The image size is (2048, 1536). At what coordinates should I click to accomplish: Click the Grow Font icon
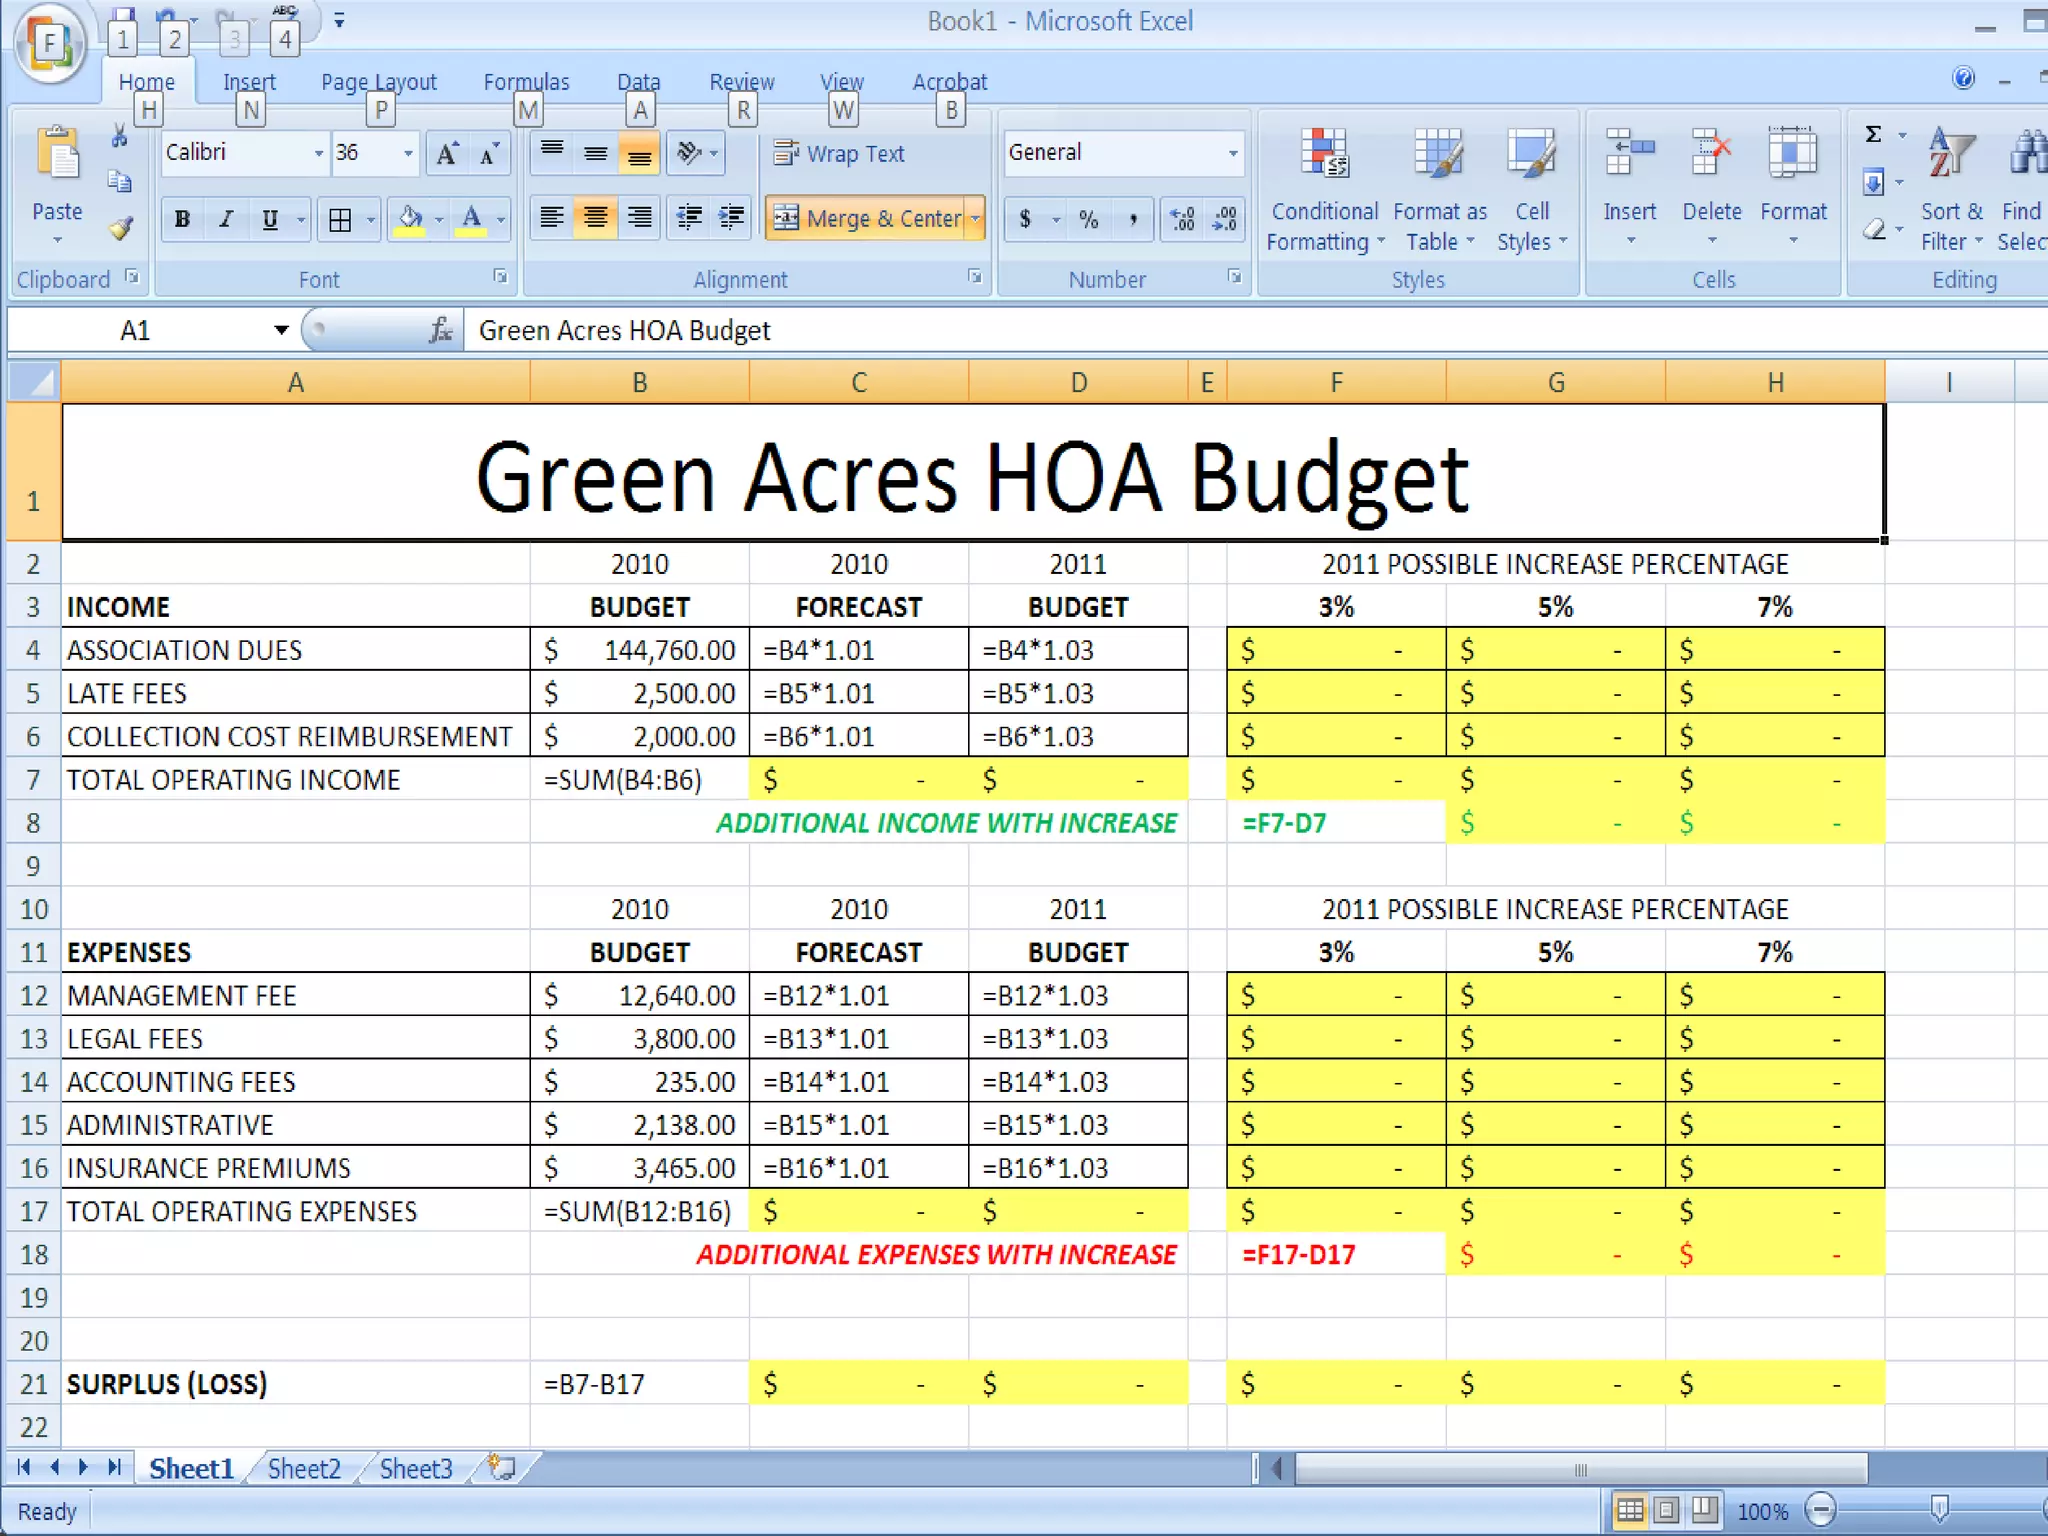(x=447, y=154)
